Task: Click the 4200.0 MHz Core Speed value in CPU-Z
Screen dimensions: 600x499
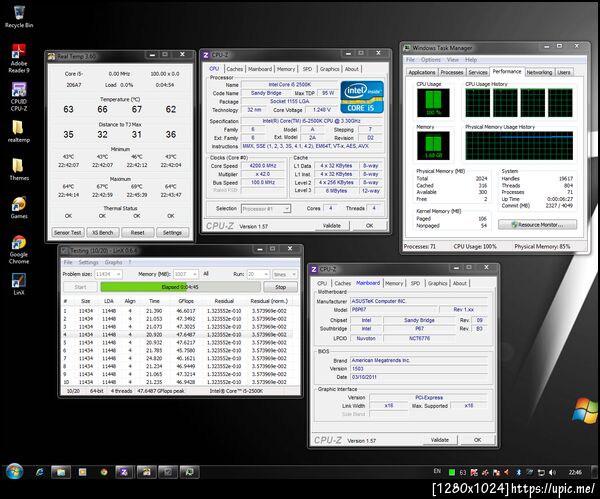Action: [262, 166]
